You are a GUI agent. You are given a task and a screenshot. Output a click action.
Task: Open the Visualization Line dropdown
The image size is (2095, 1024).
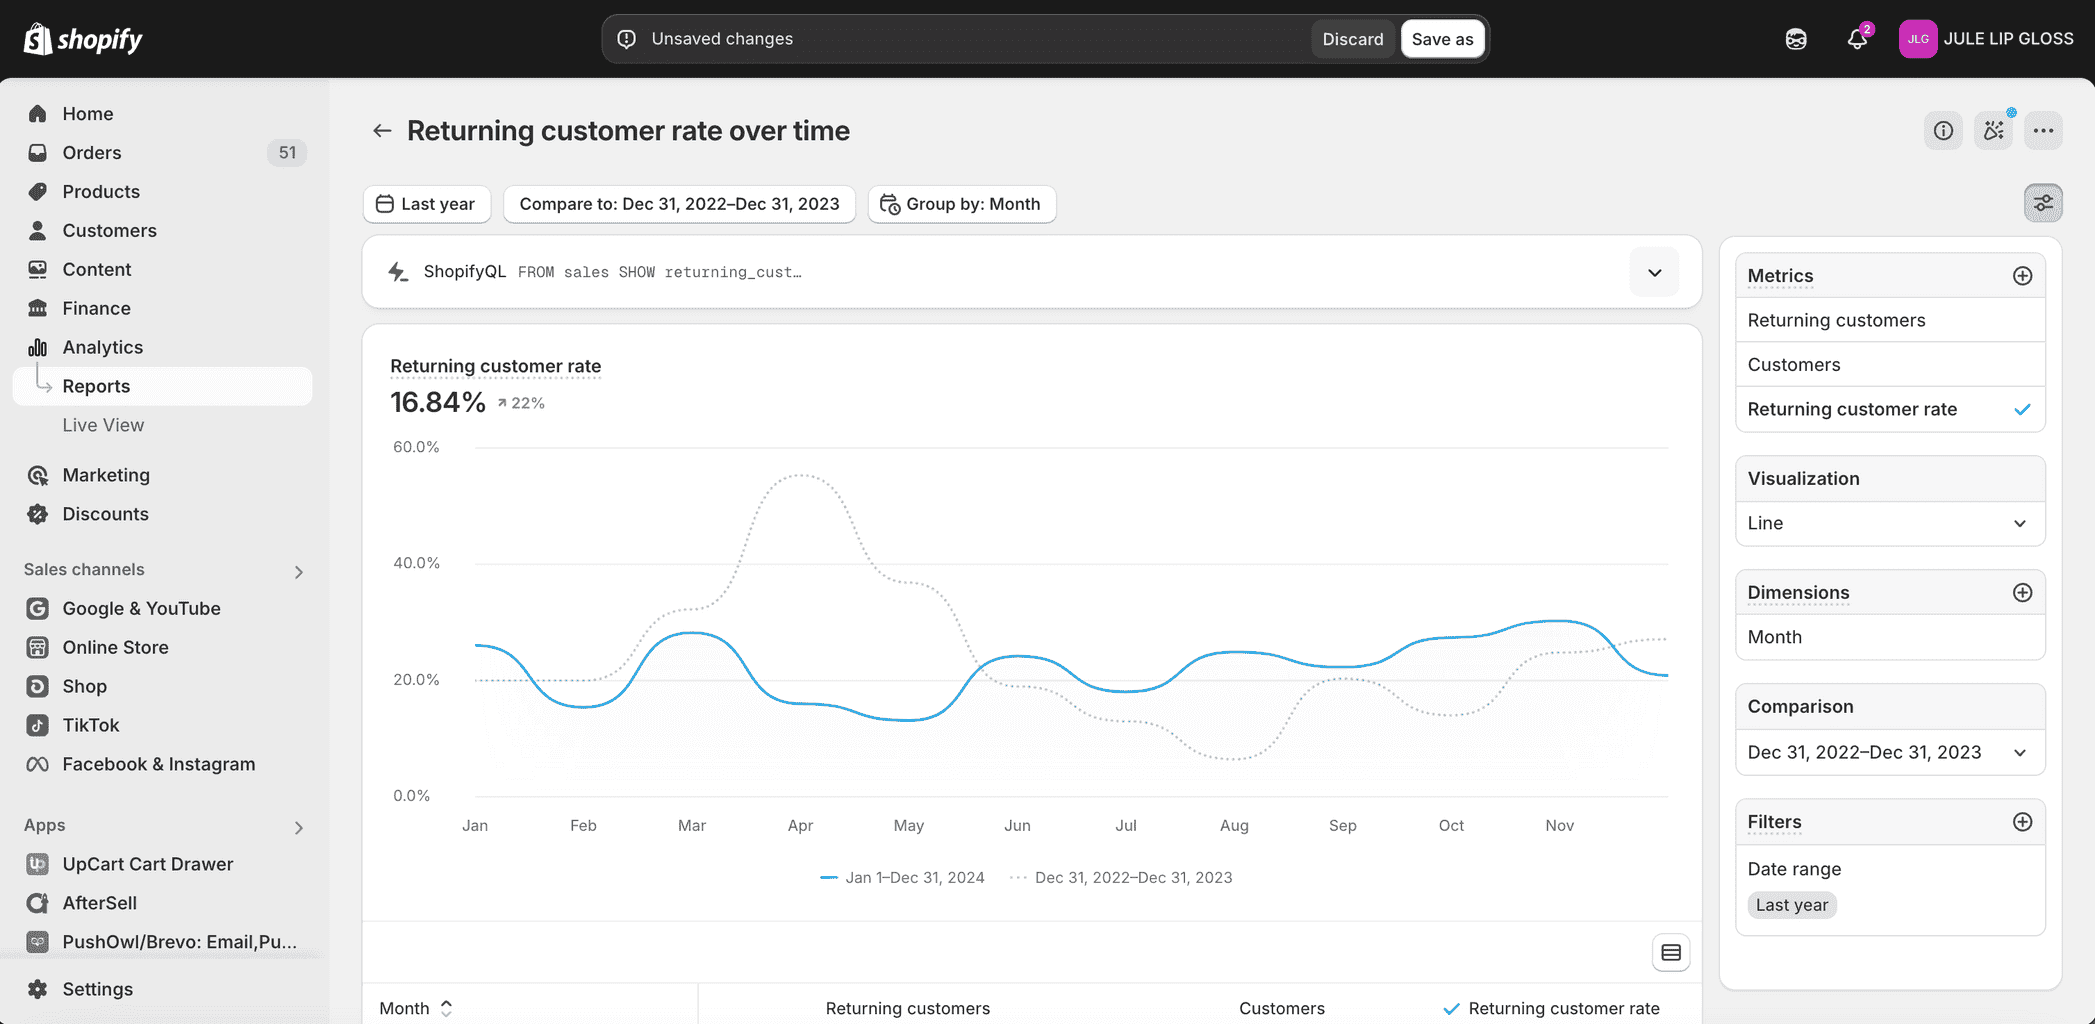pos(1890,523)
